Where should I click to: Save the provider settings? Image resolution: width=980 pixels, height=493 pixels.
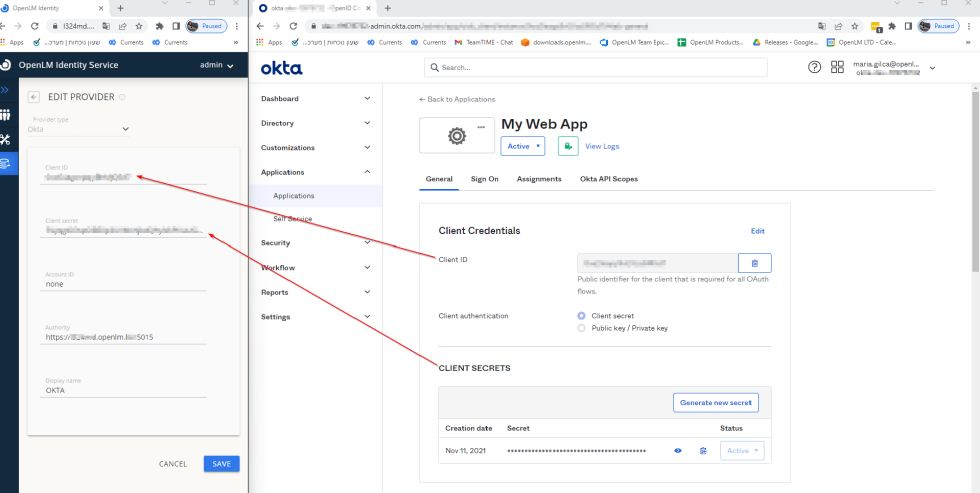click(x=221, y=464)
